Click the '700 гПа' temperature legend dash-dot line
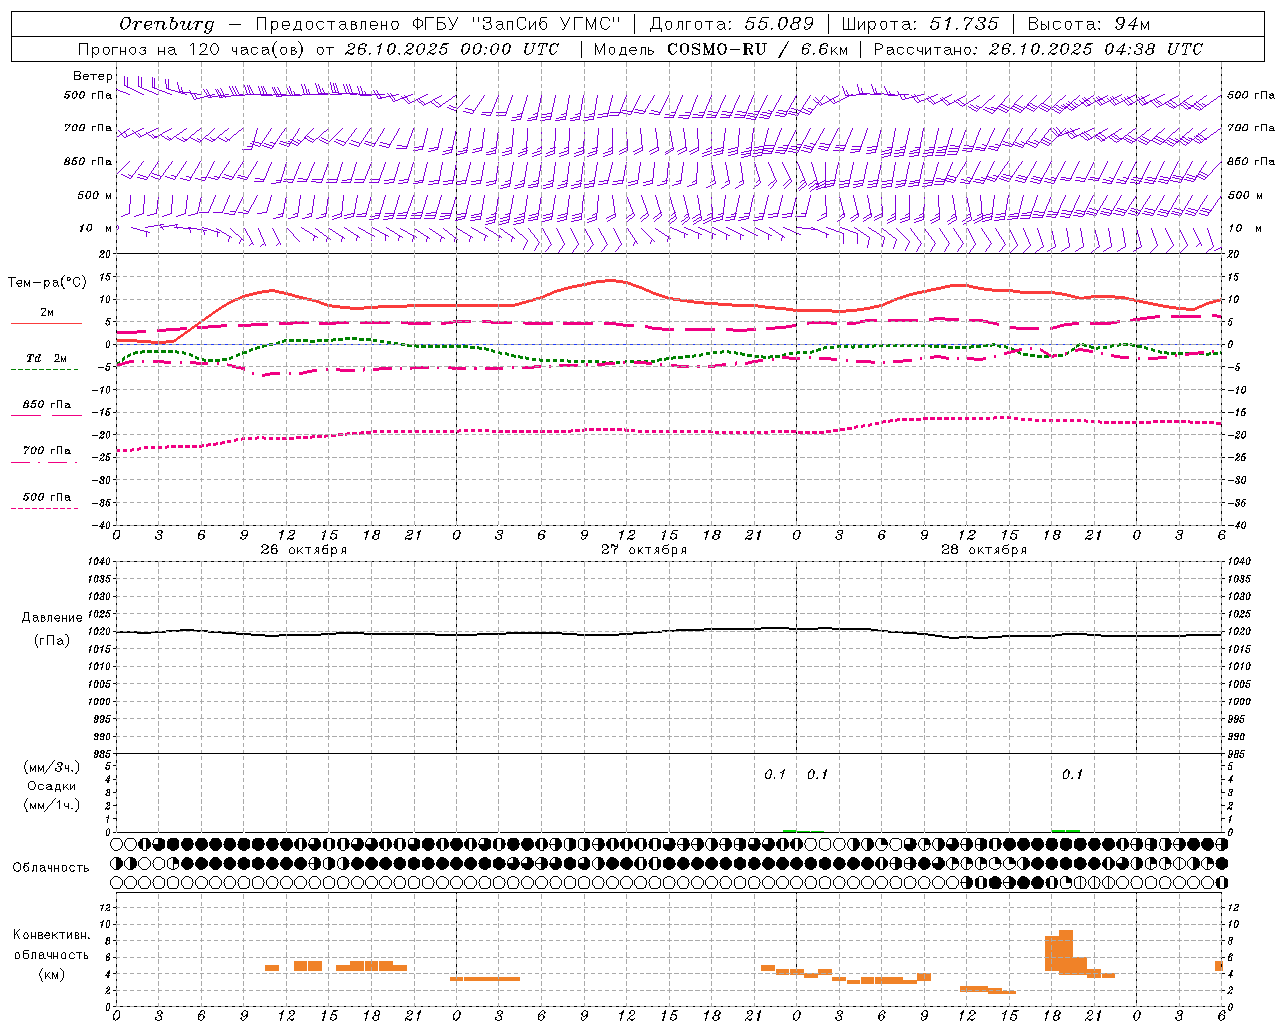Screen dimensions: 1280x1024 pyautogui.click(x=45, y=462)
